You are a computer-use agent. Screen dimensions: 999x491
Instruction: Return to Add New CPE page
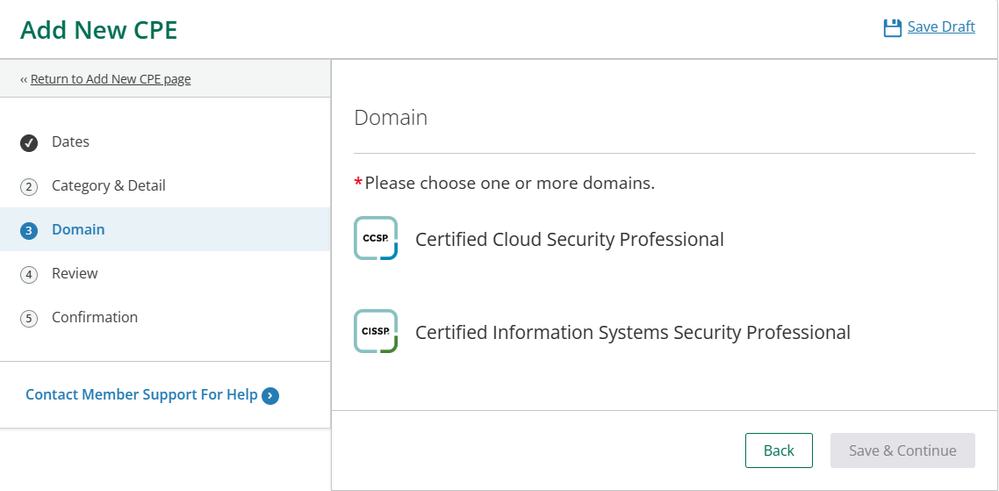pyautogui.click(x=110, y=79)
